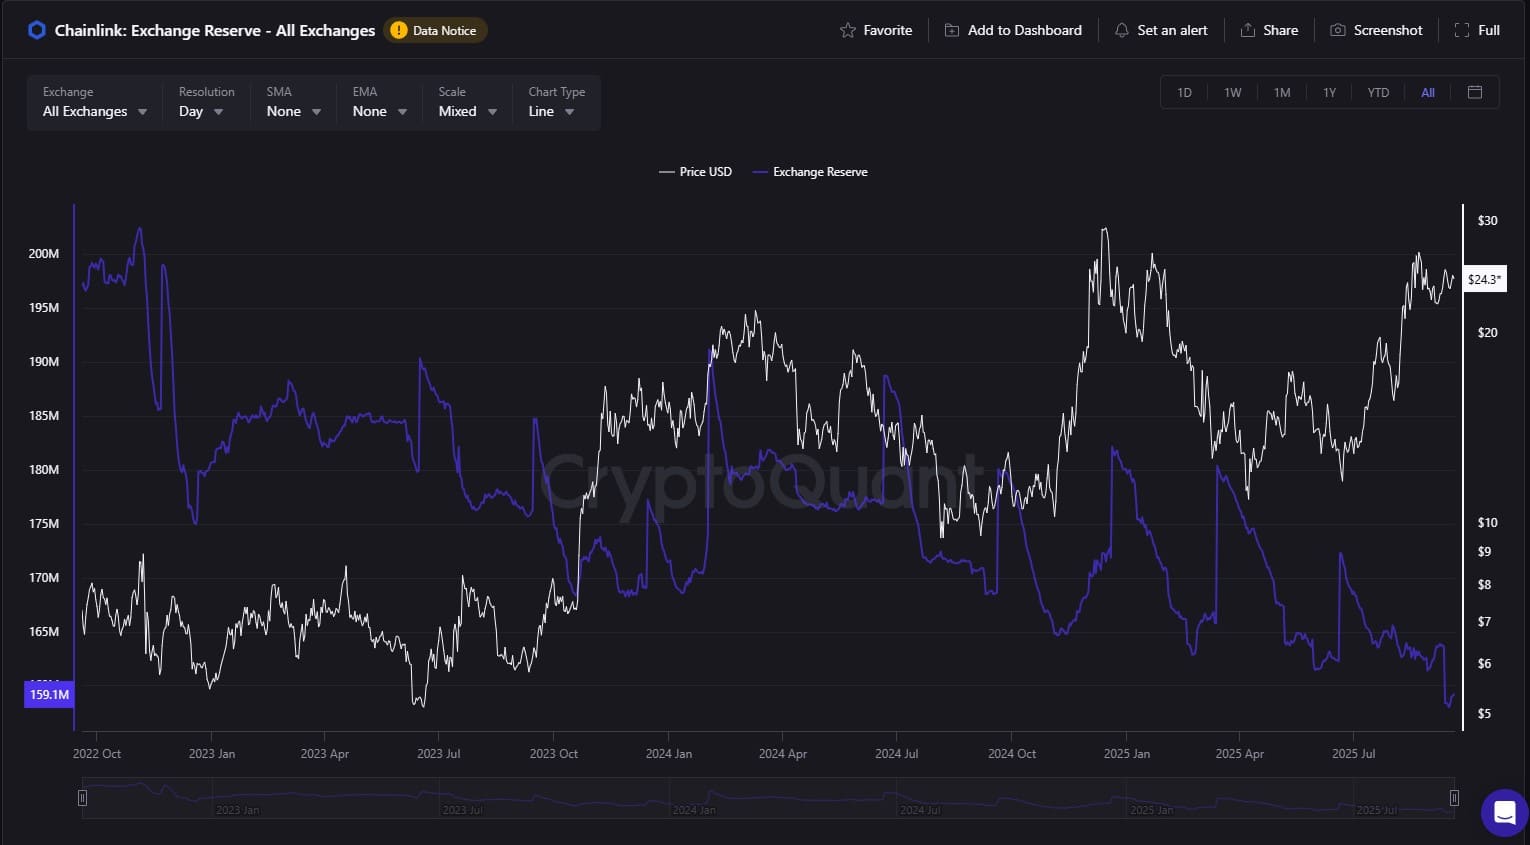This screenshot has width=1530, height=845.
Task: Click the Favorite star icon
Action: tap(848, 30)
